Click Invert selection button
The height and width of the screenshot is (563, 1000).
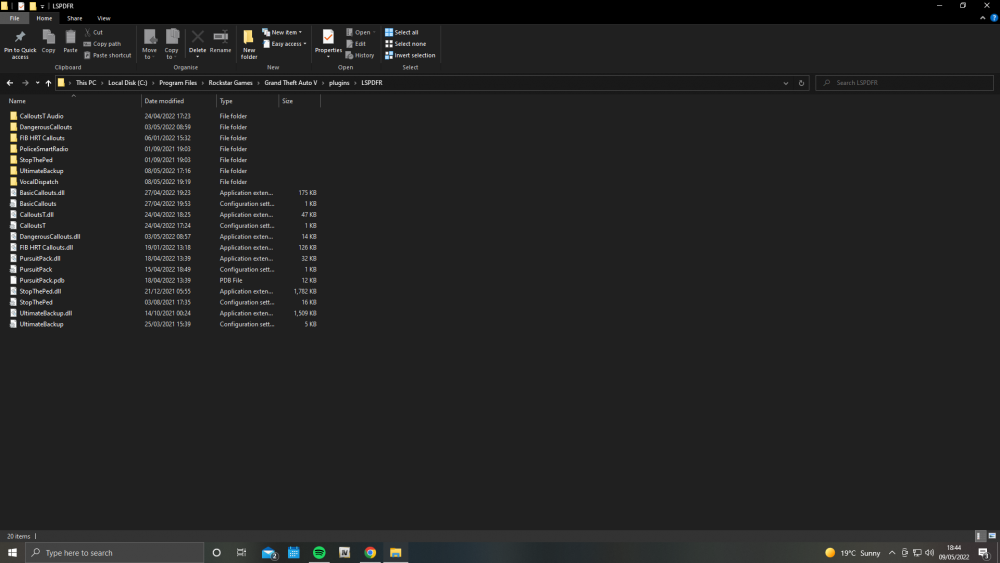[x=410, y=55]
